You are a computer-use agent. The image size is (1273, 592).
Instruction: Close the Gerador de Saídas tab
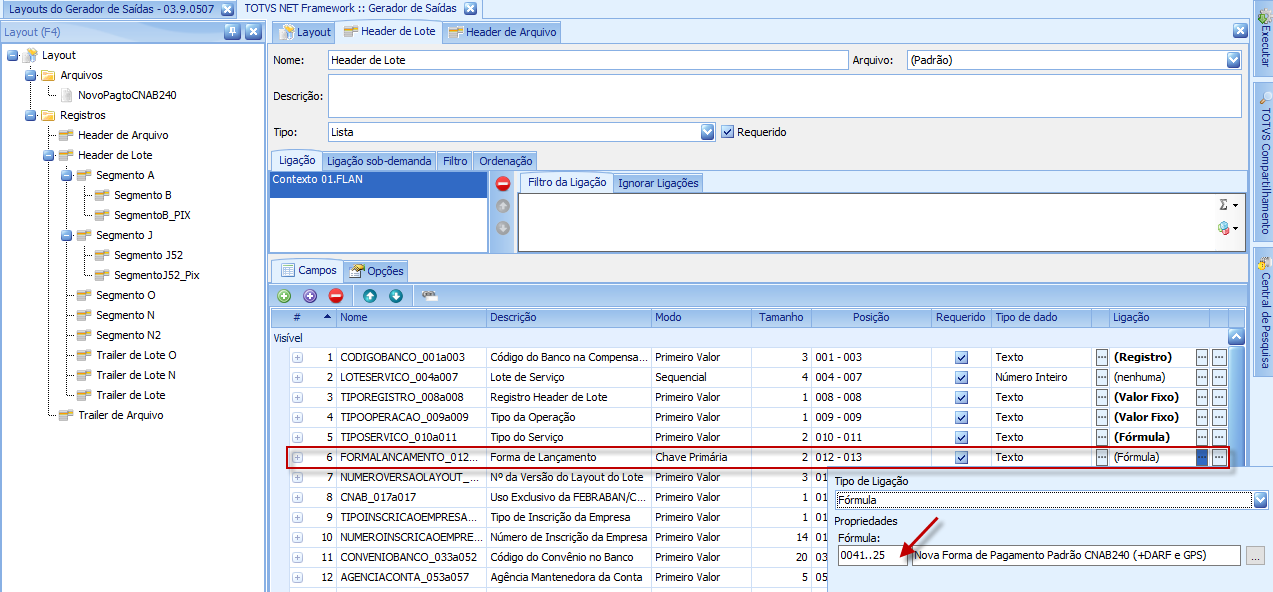click(470, 8)
